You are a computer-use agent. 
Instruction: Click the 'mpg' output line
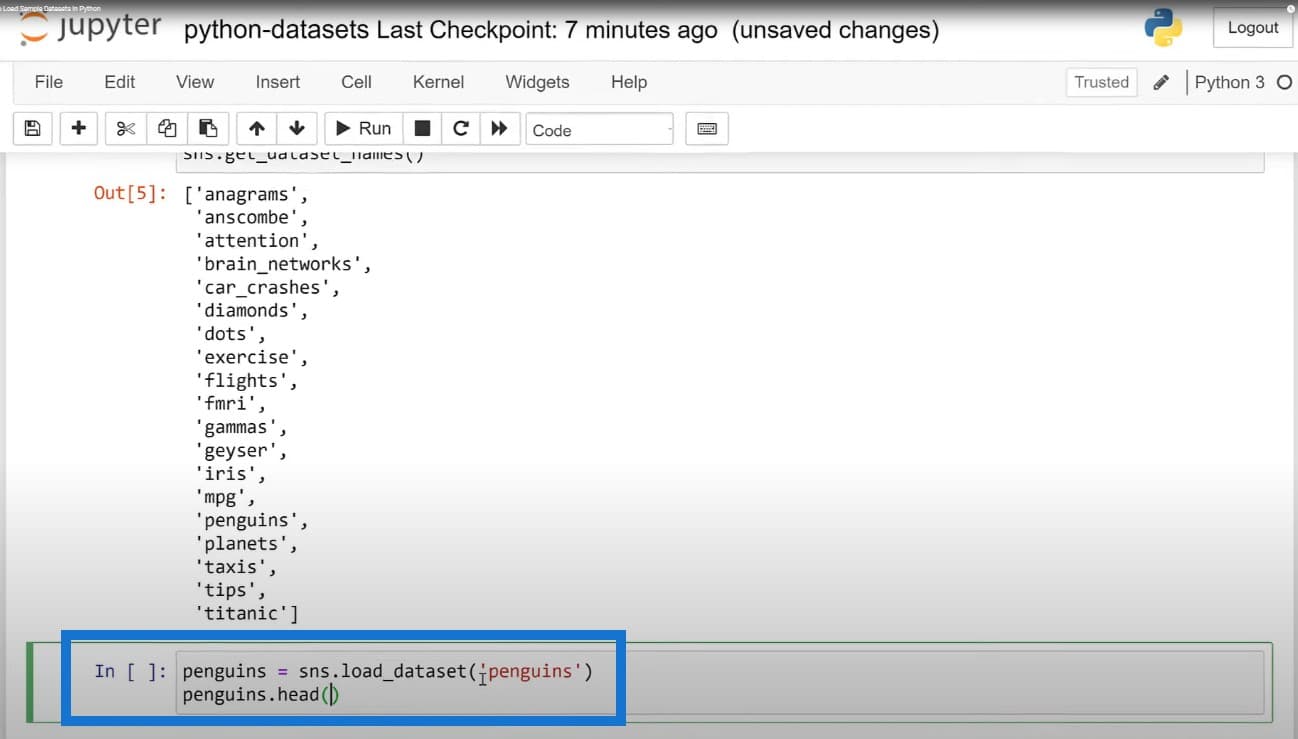[225, 496]
